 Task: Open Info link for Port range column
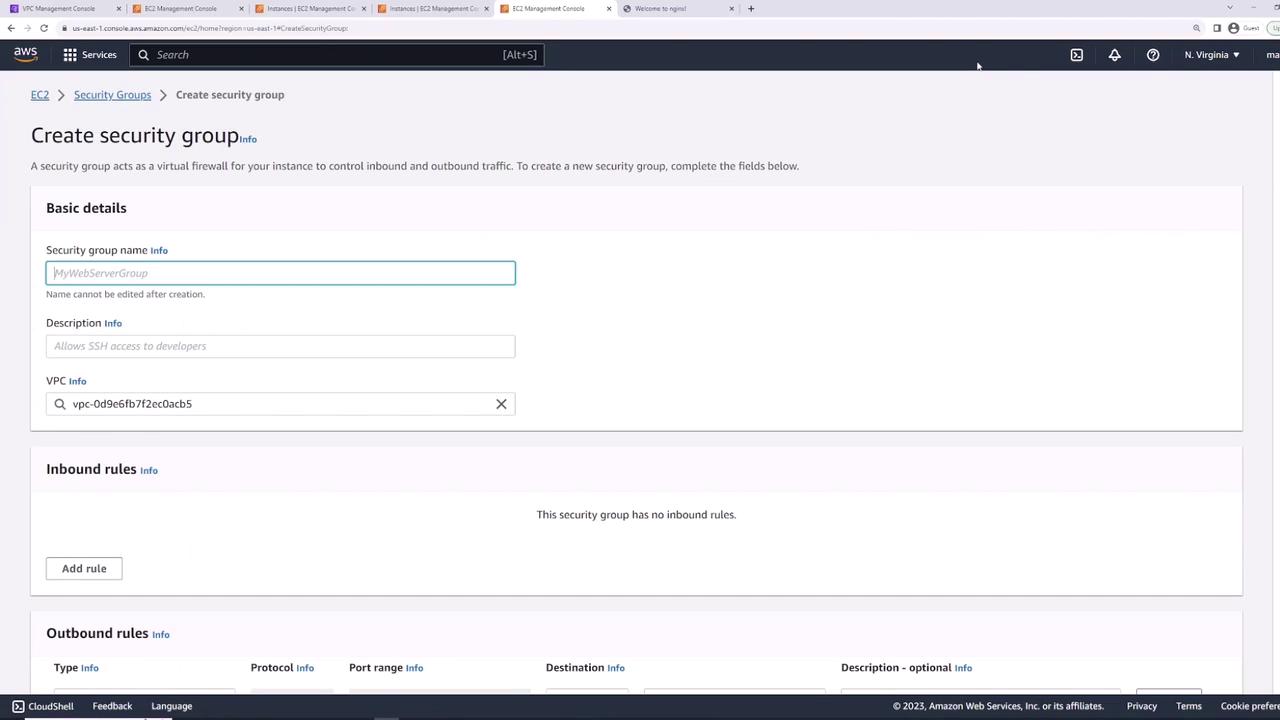click(414, 668)
